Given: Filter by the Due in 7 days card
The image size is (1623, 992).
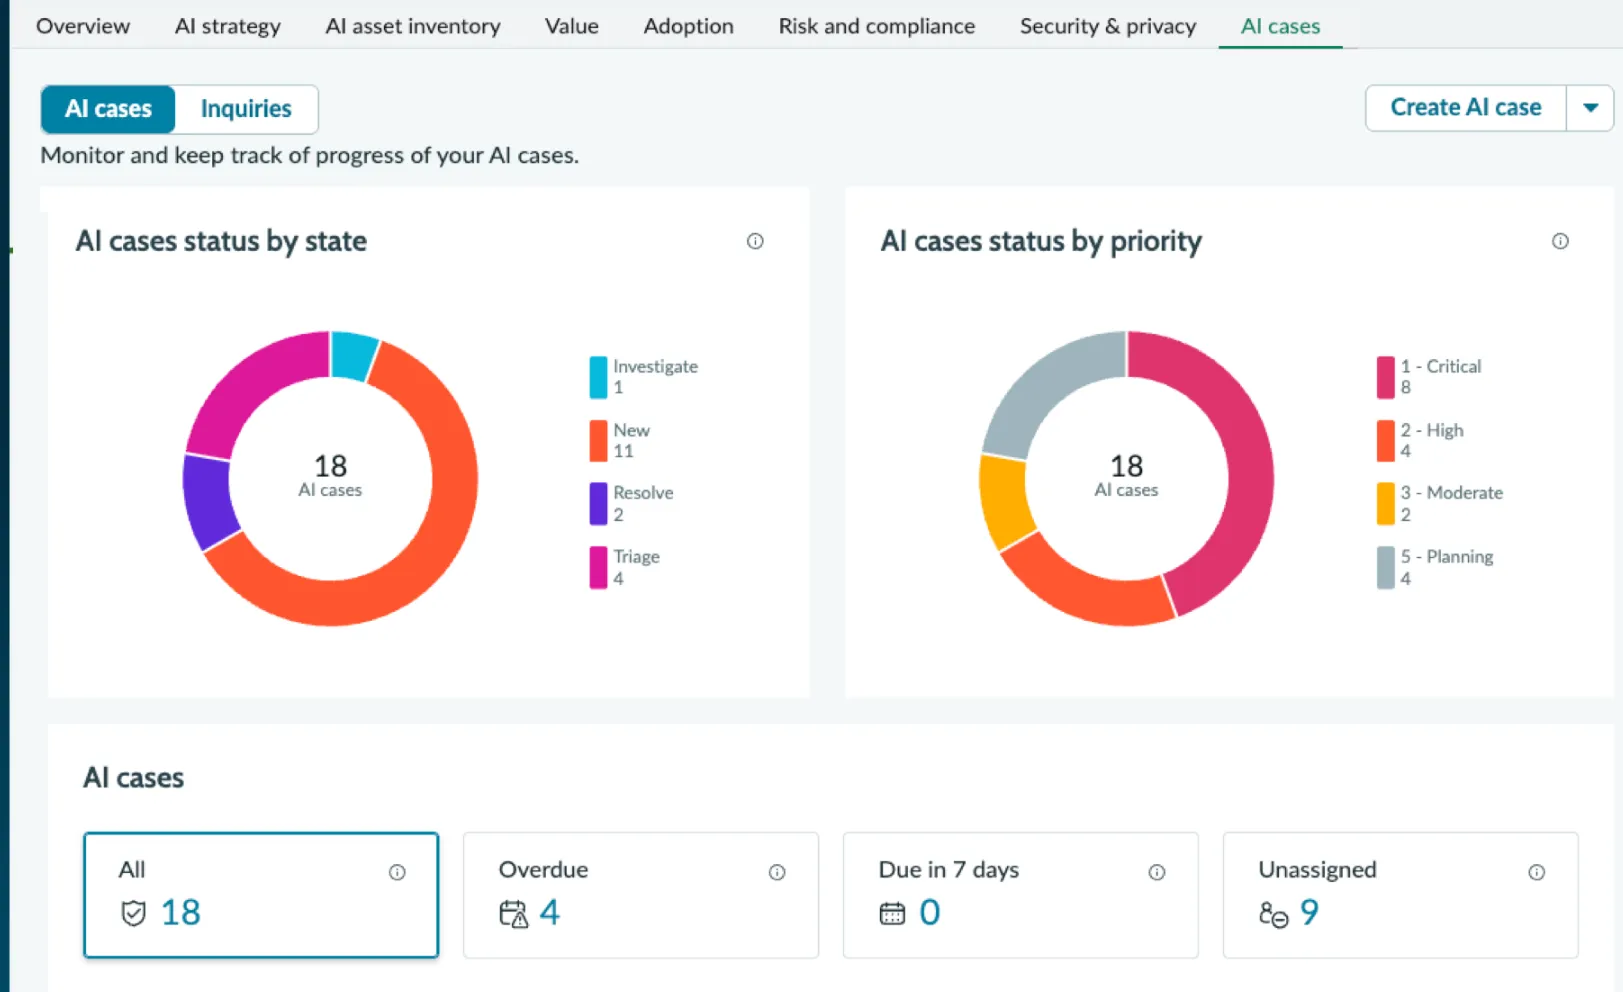Looking at the screenshot, I should (x=1020, y=895).
